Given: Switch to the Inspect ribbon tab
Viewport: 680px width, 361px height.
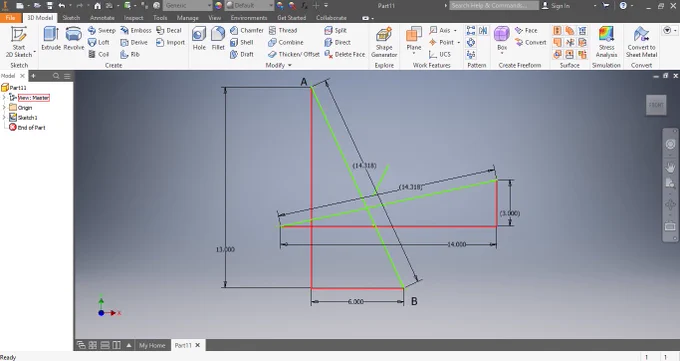Looking at the screenshot, I should (x=134, y=18).
